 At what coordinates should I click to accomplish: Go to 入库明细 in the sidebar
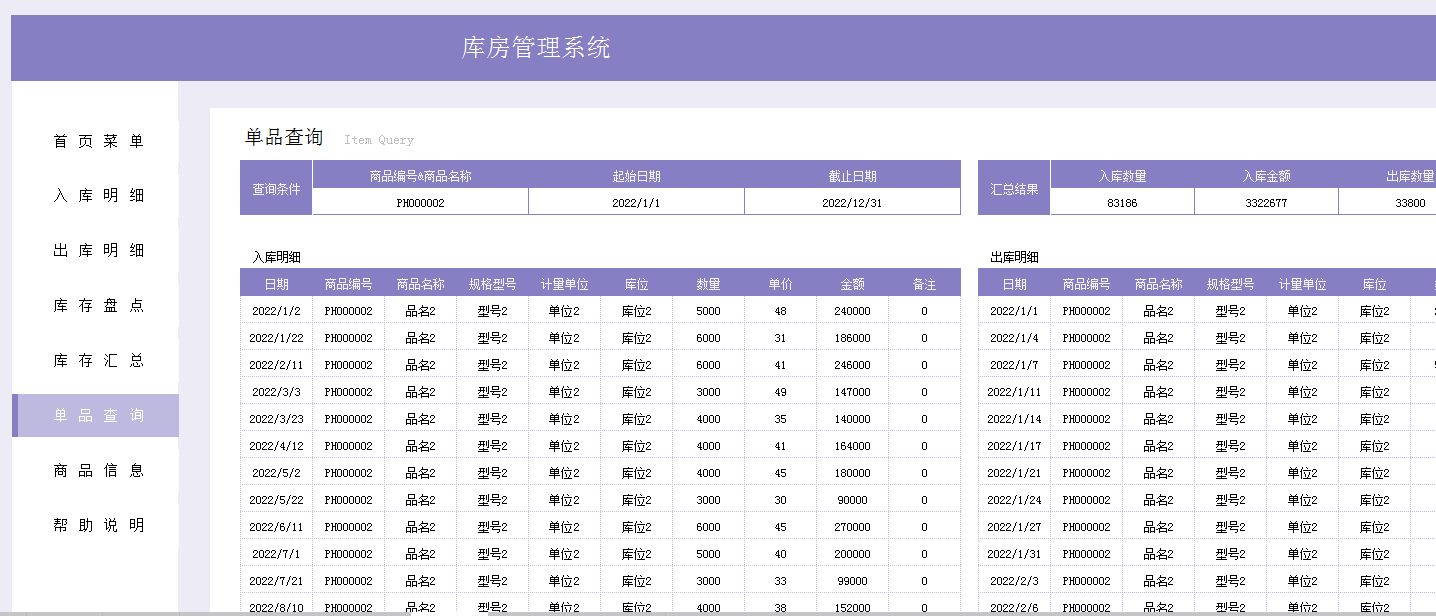[98, 196]
